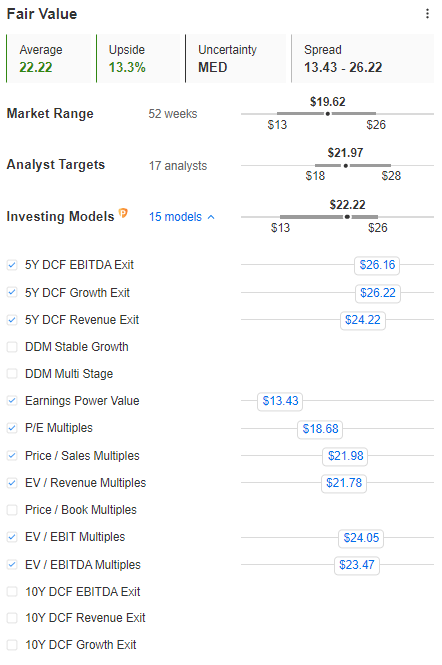Click the 17 analysts text
Viewport: 442px width, 665px height.
tap(178, 165)
